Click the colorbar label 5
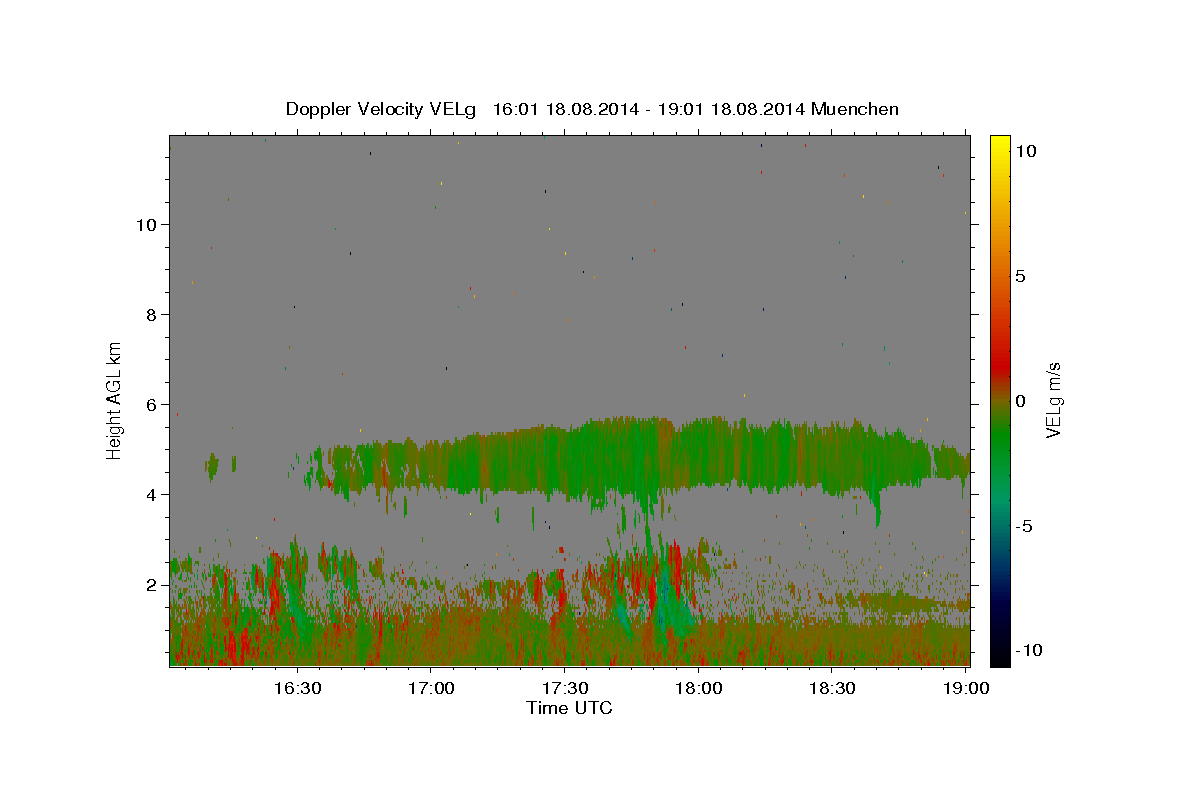Image resolution: width=1200 pixels, height=800 pixels. coord(1020,276)
